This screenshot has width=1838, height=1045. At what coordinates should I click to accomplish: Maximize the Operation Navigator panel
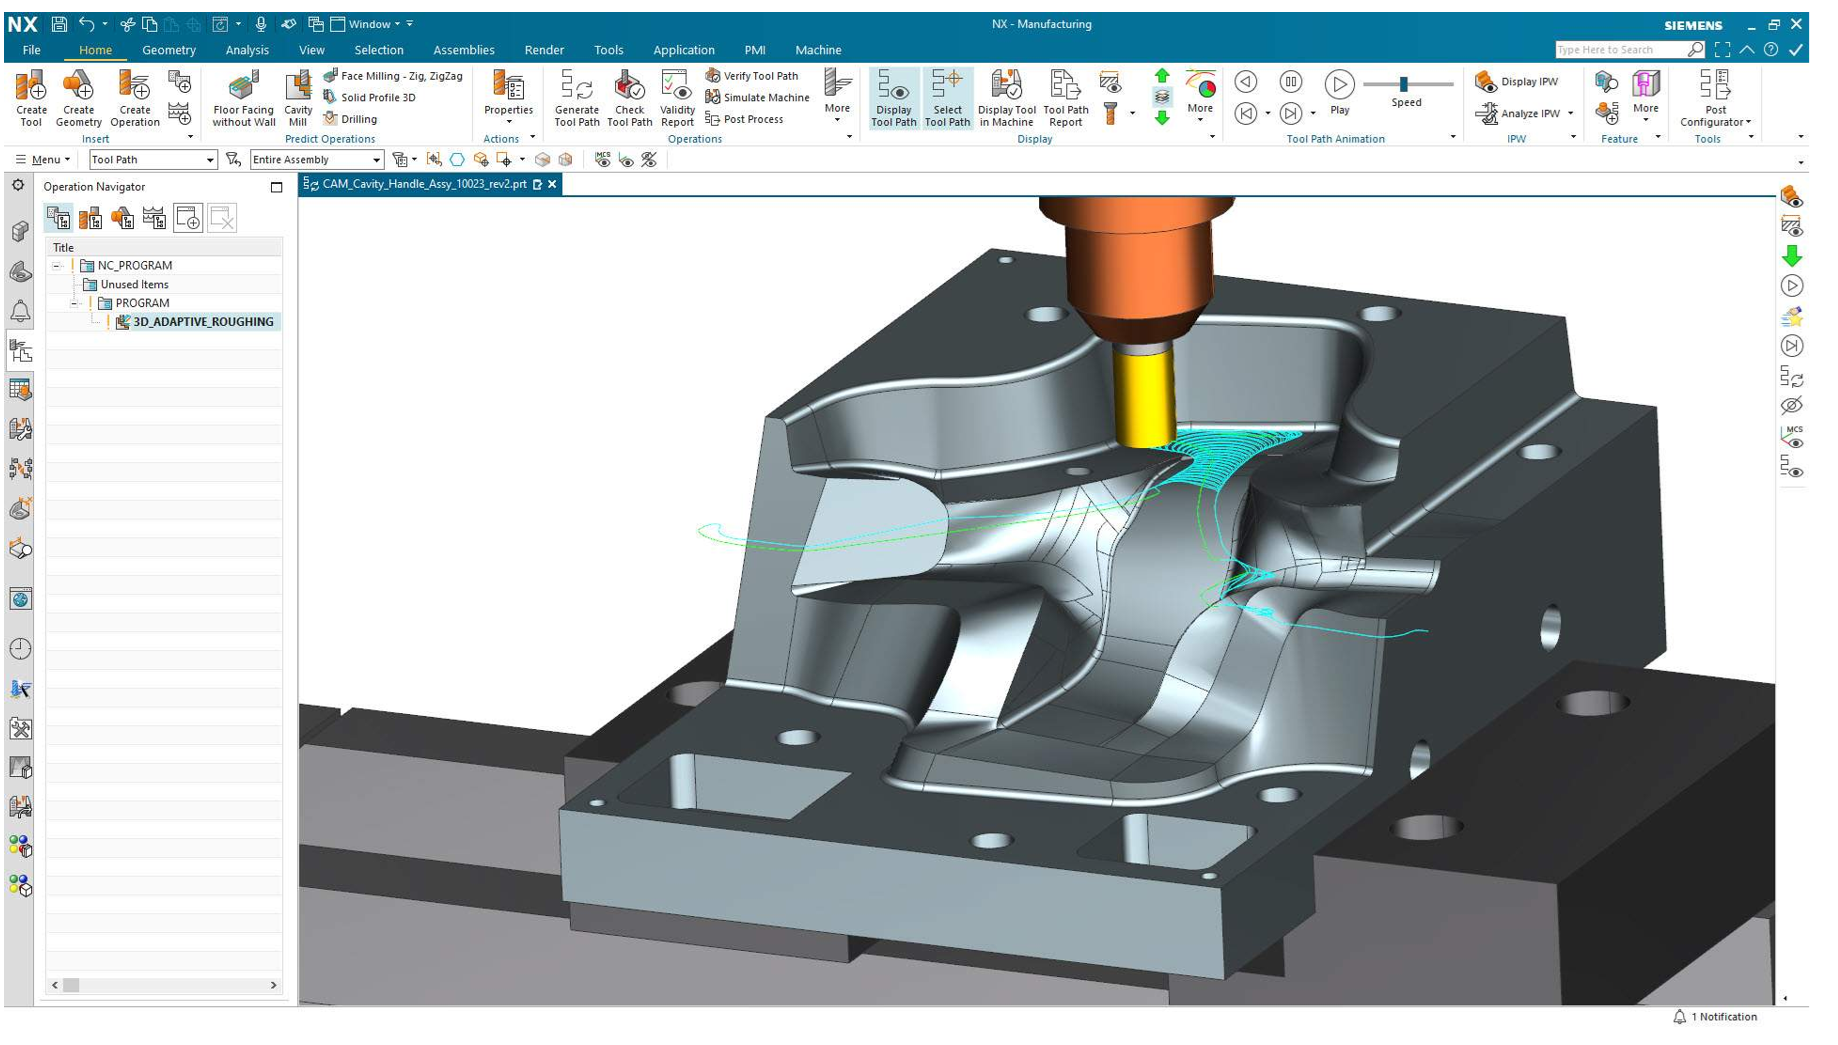point(277,187)
